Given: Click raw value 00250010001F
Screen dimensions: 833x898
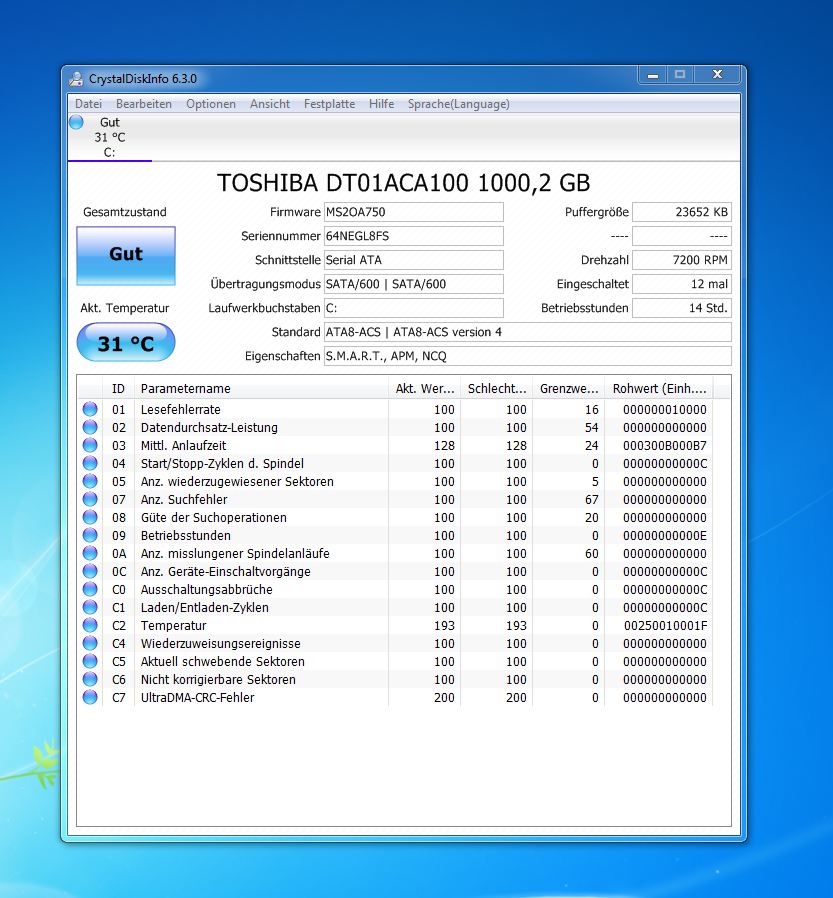Looking at the screenshot, I should (x=665, y=625).
